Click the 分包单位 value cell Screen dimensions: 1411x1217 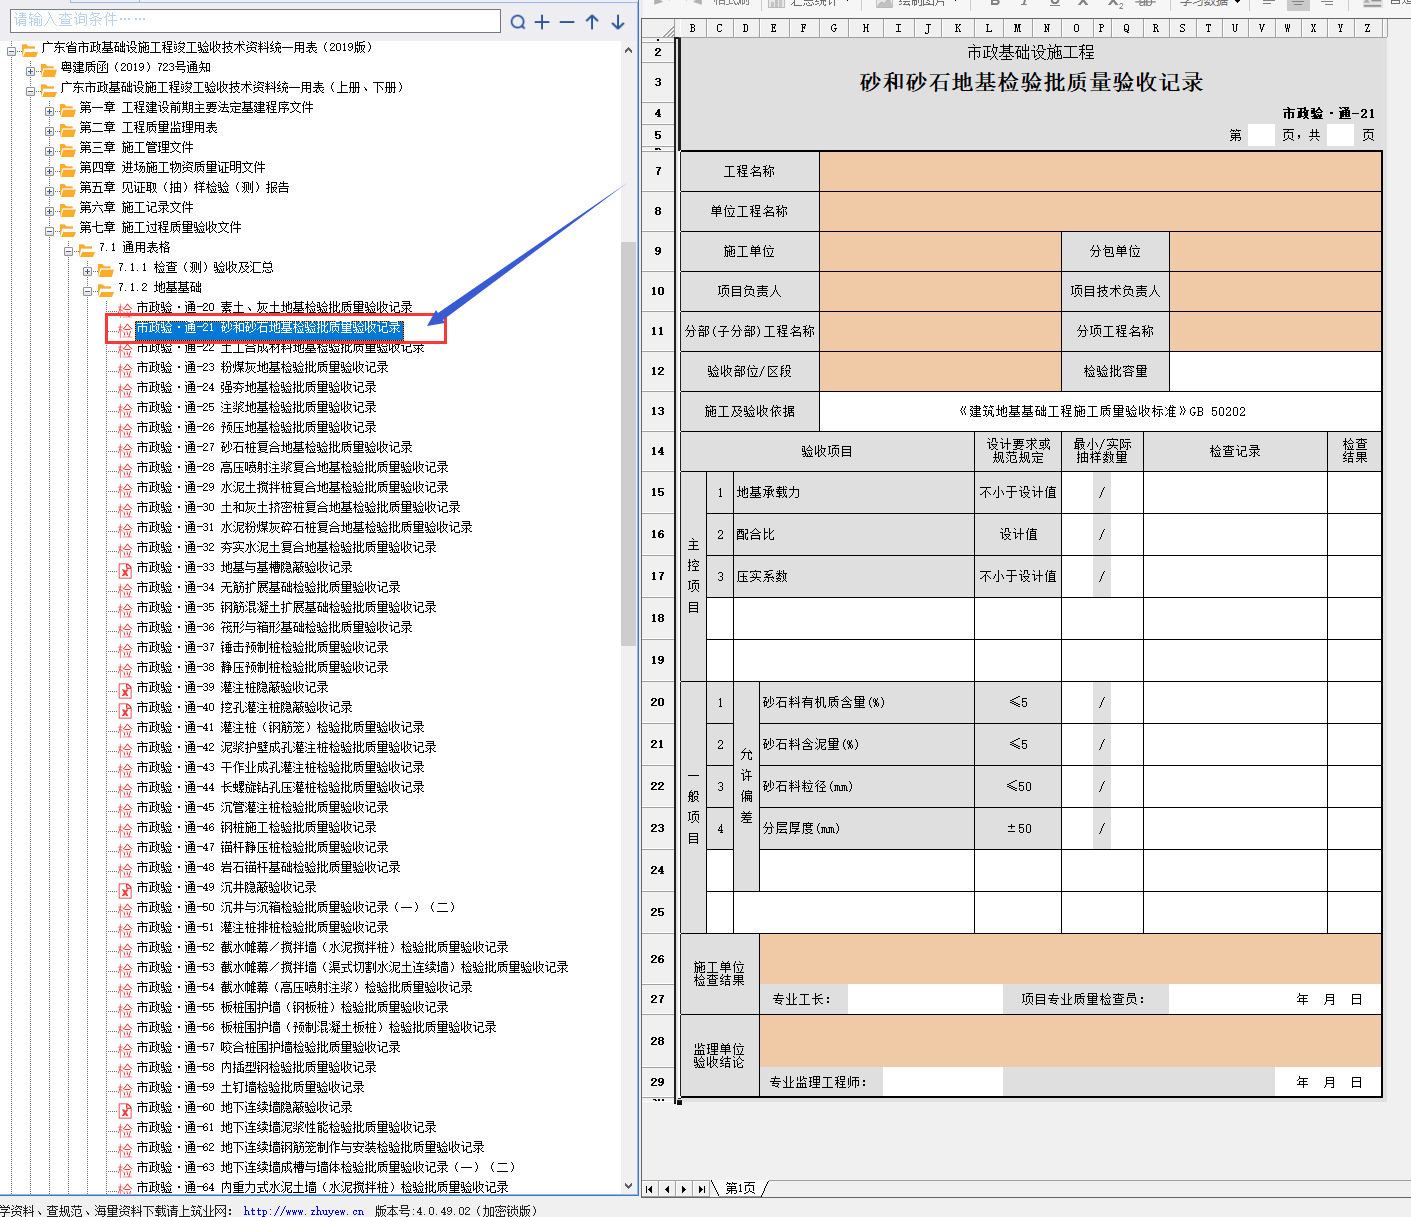pyautogui.click(x=1275, y=251)
